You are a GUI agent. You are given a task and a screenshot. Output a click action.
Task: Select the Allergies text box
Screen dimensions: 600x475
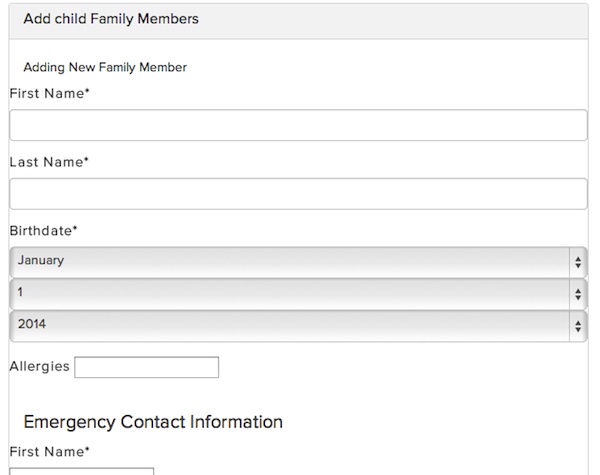click(146, 367)
